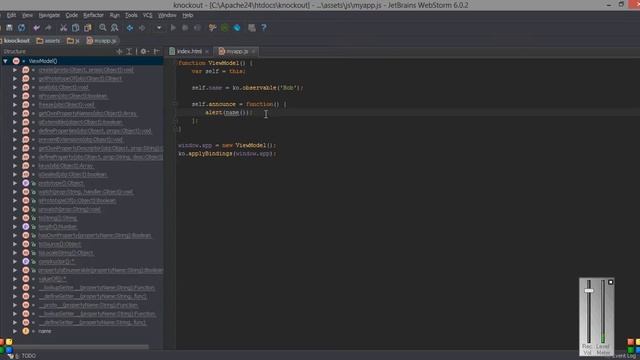Close the index.html tab
The image size is (640, 360).
click(207, 52)
